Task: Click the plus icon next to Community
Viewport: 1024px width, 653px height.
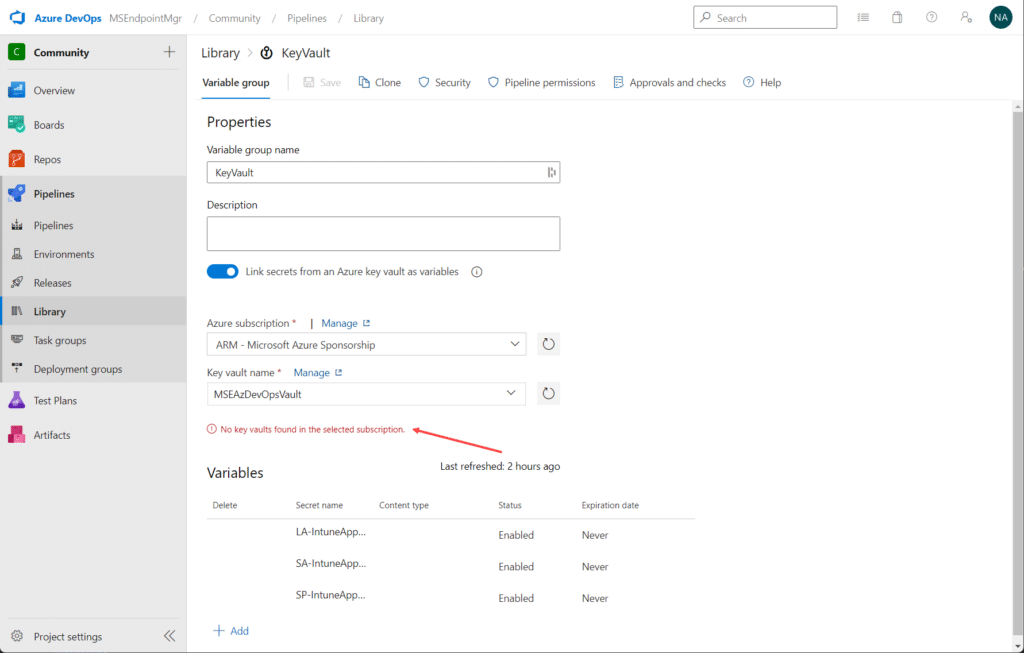Action: click(169, 52)
